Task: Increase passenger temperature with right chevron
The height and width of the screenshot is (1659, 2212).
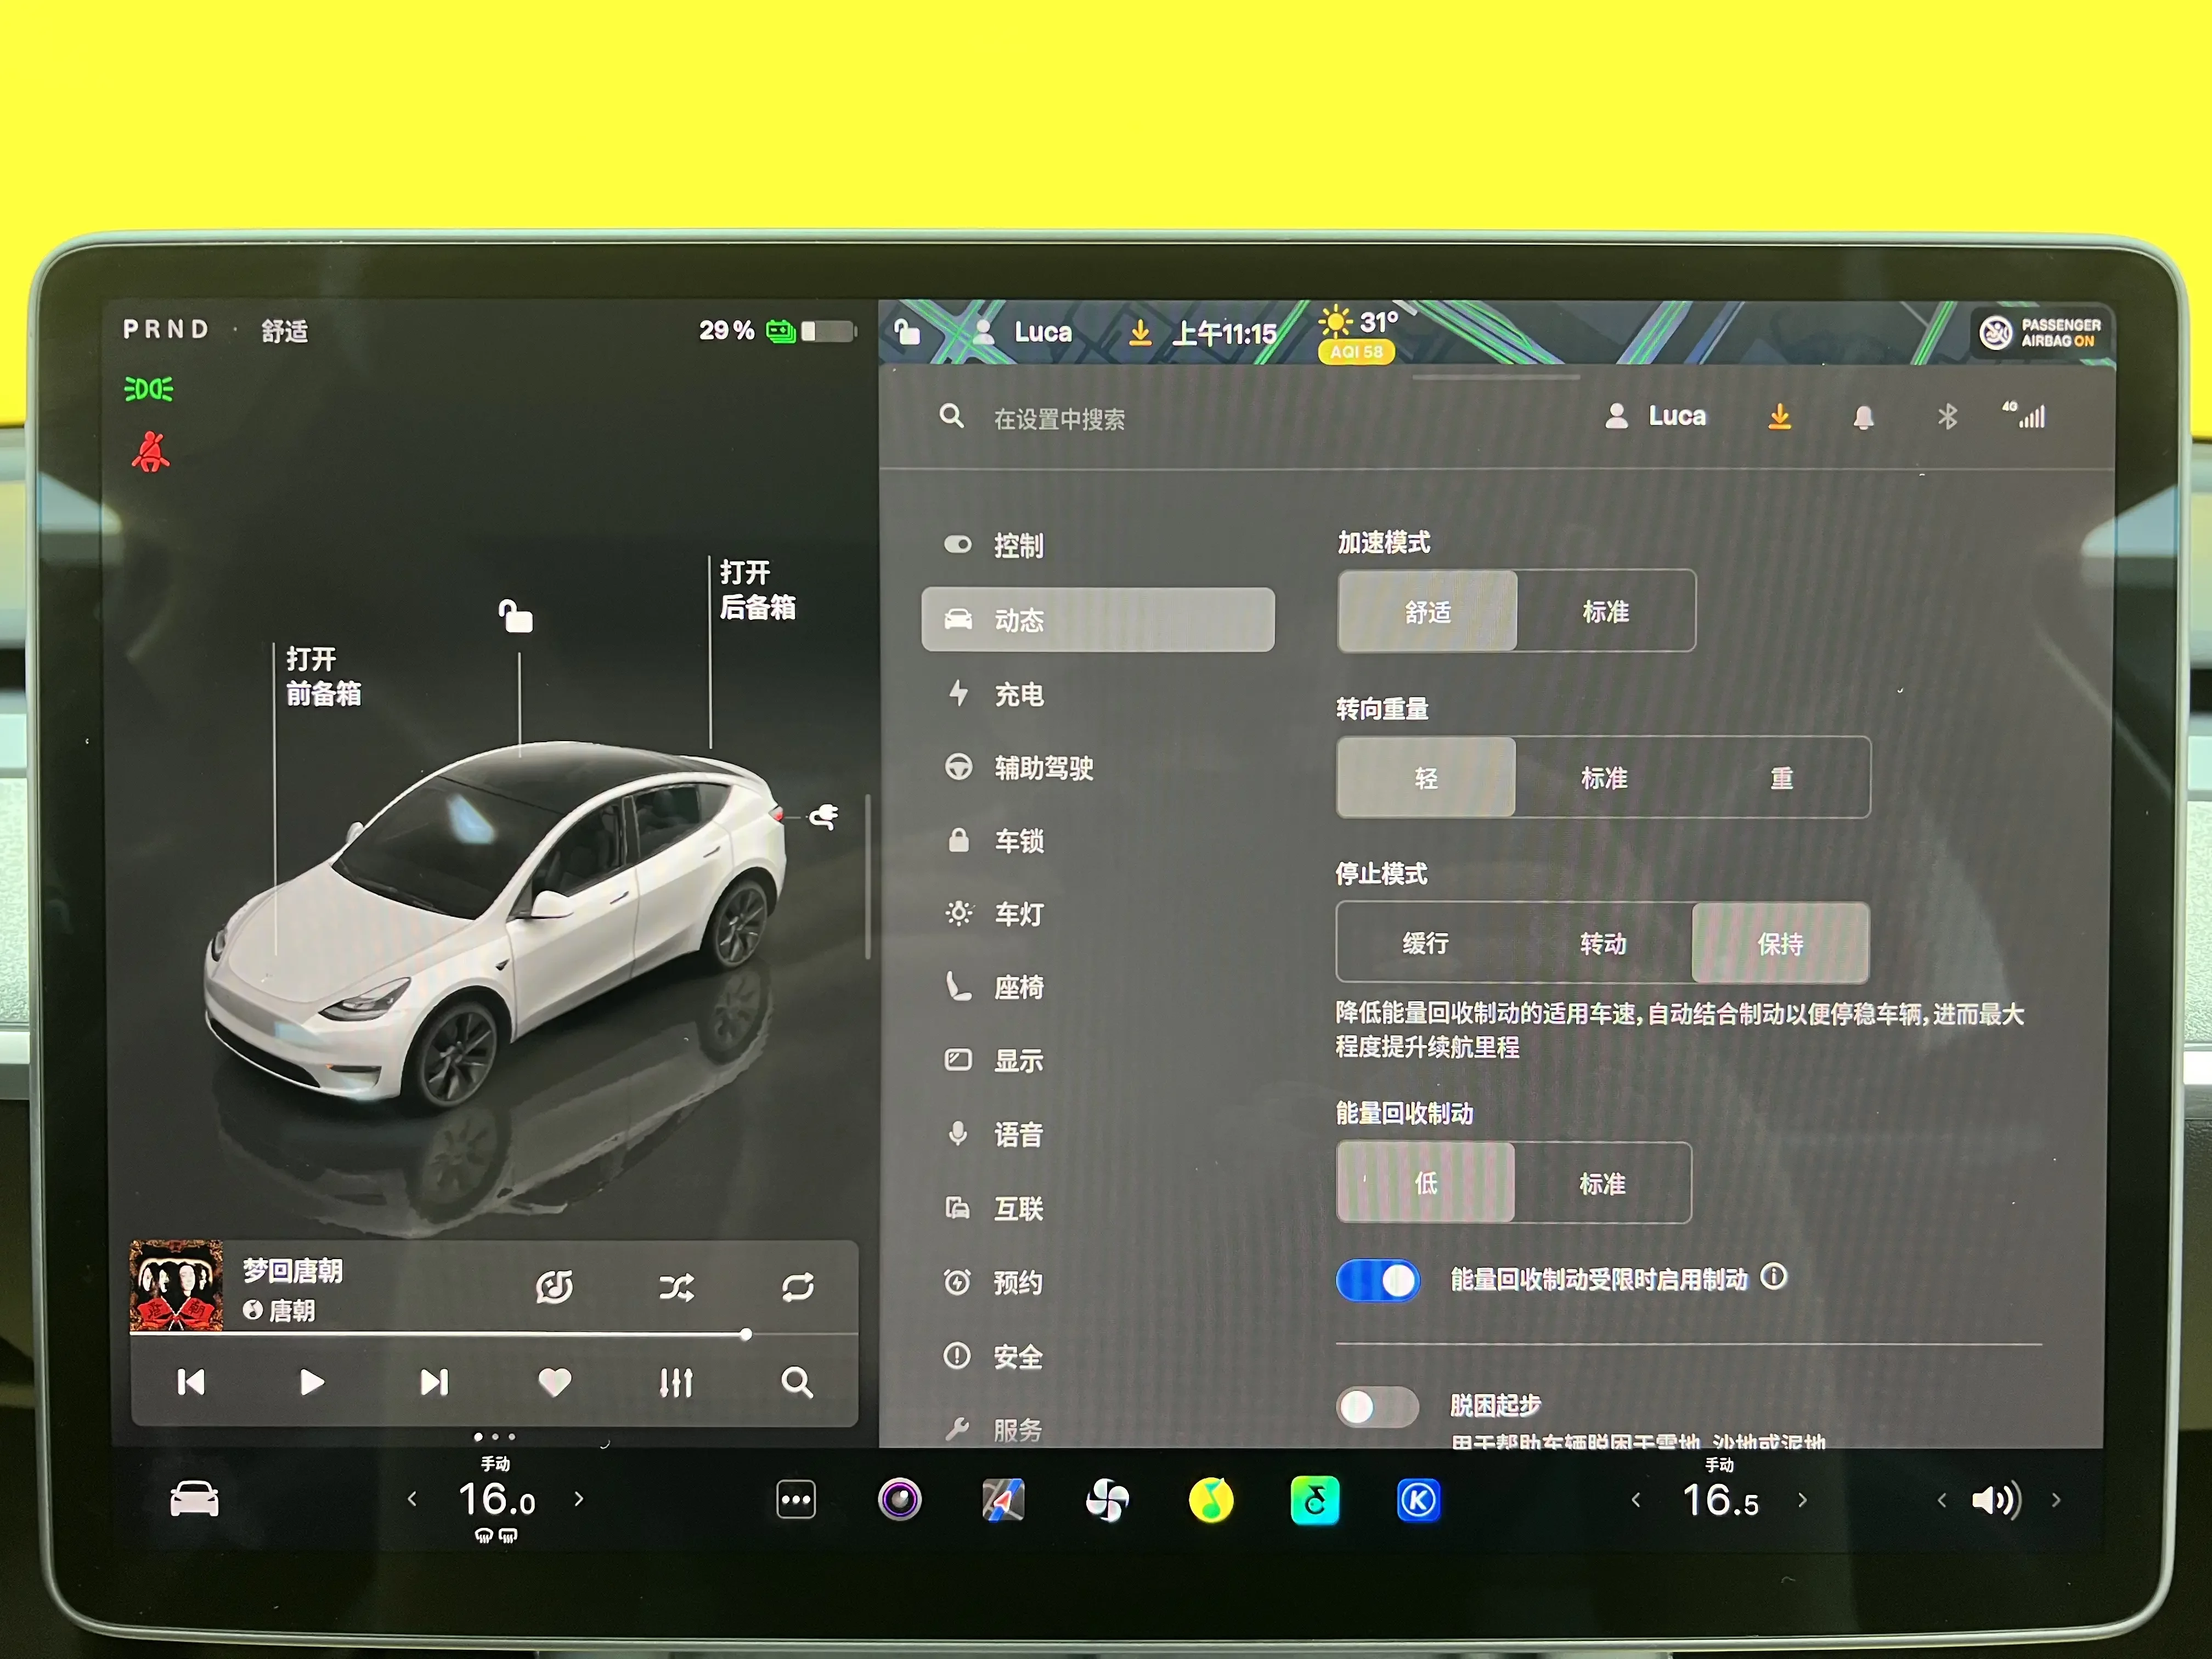Action: click(1803, 1499)
